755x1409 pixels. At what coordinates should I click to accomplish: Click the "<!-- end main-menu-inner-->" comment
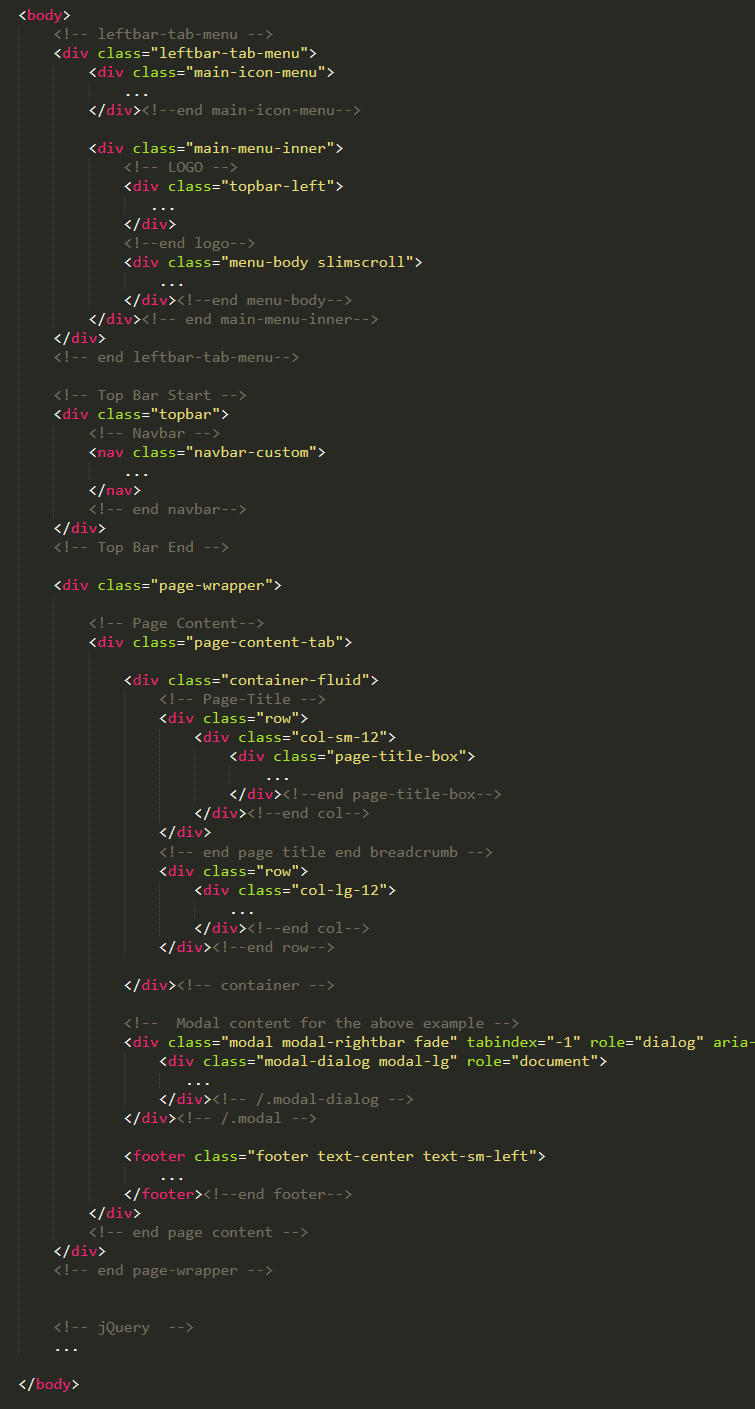click(x=260, y=319)
